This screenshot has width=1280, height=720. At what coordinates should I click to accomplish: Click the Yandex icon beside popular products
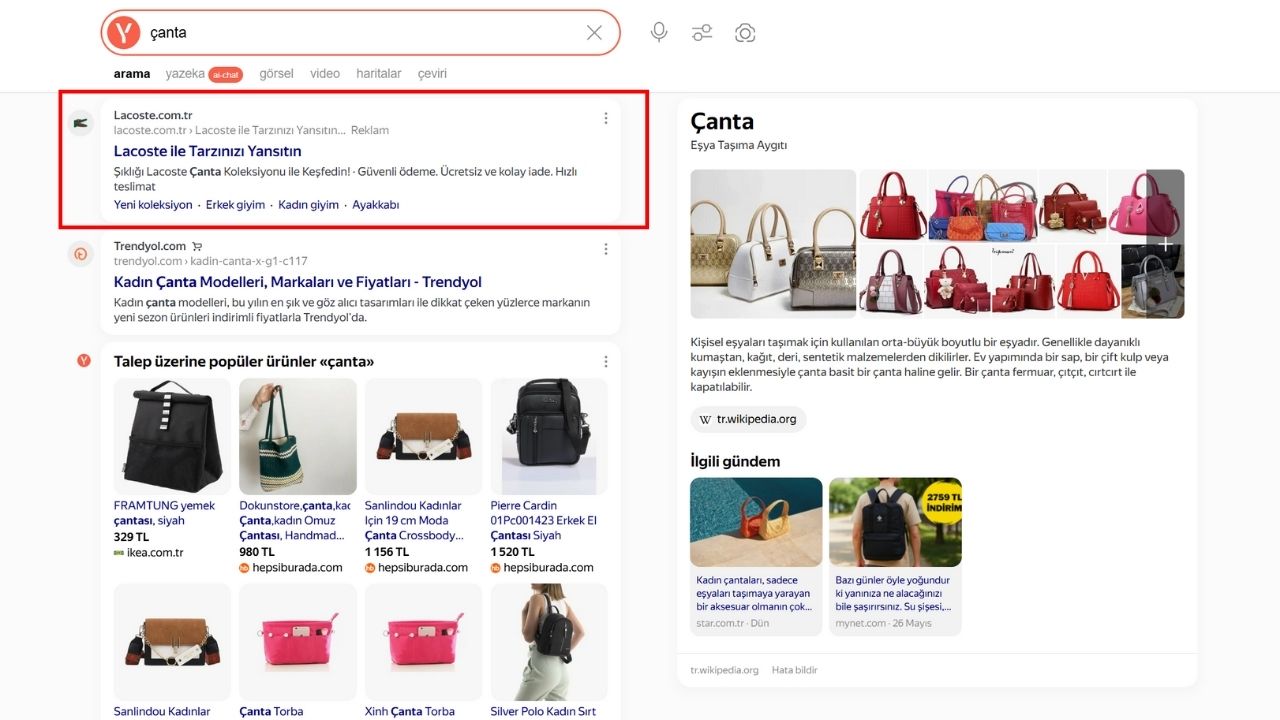[84, 360]
